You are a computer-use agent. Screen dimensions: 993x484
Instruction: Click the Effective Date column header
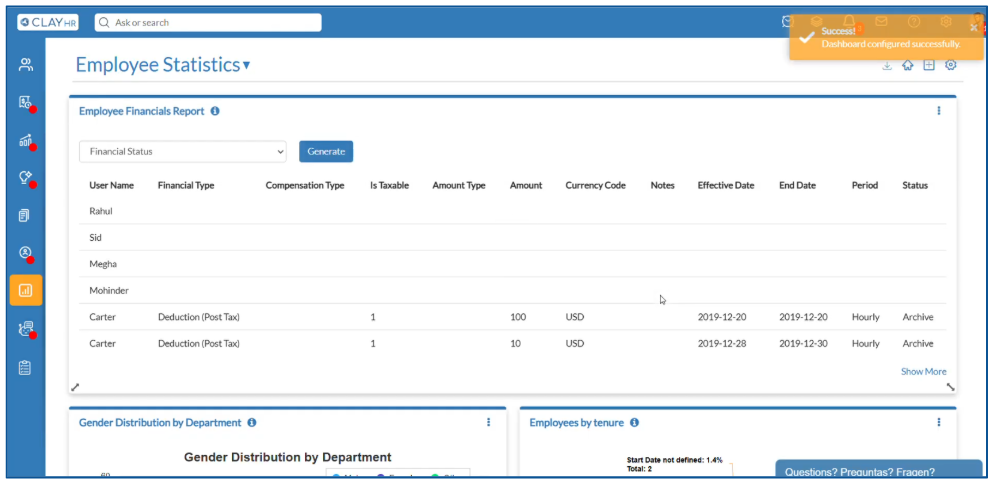(726, 186)
